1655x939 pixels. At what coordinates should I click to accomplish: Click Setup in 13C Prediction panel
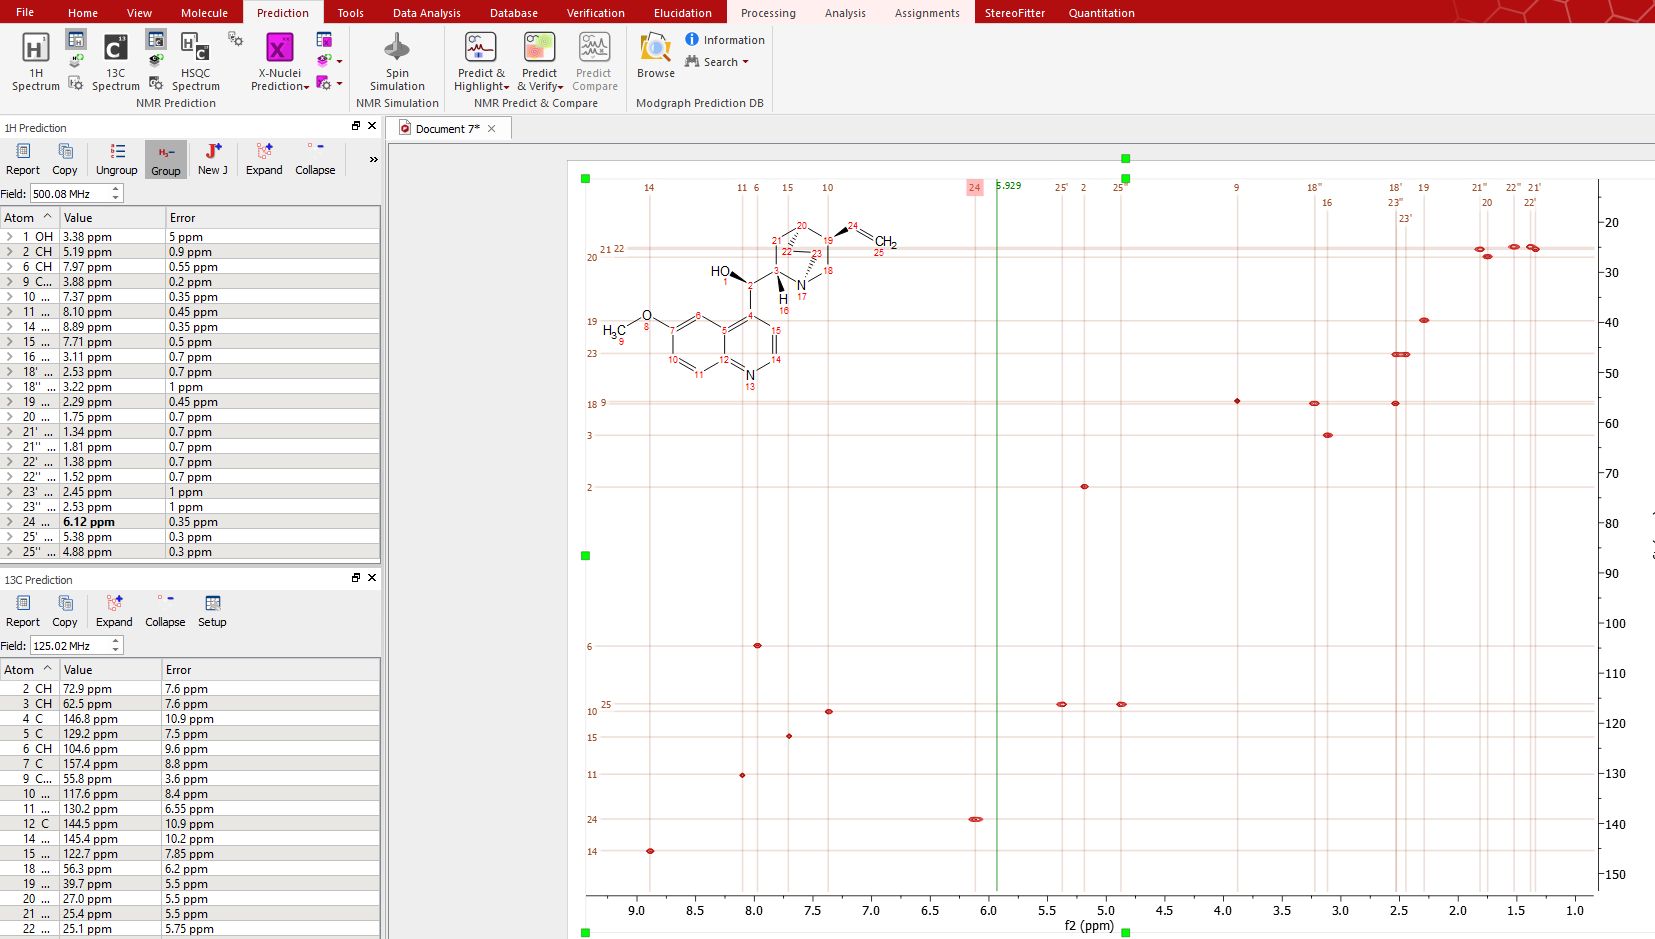(212, 610)
